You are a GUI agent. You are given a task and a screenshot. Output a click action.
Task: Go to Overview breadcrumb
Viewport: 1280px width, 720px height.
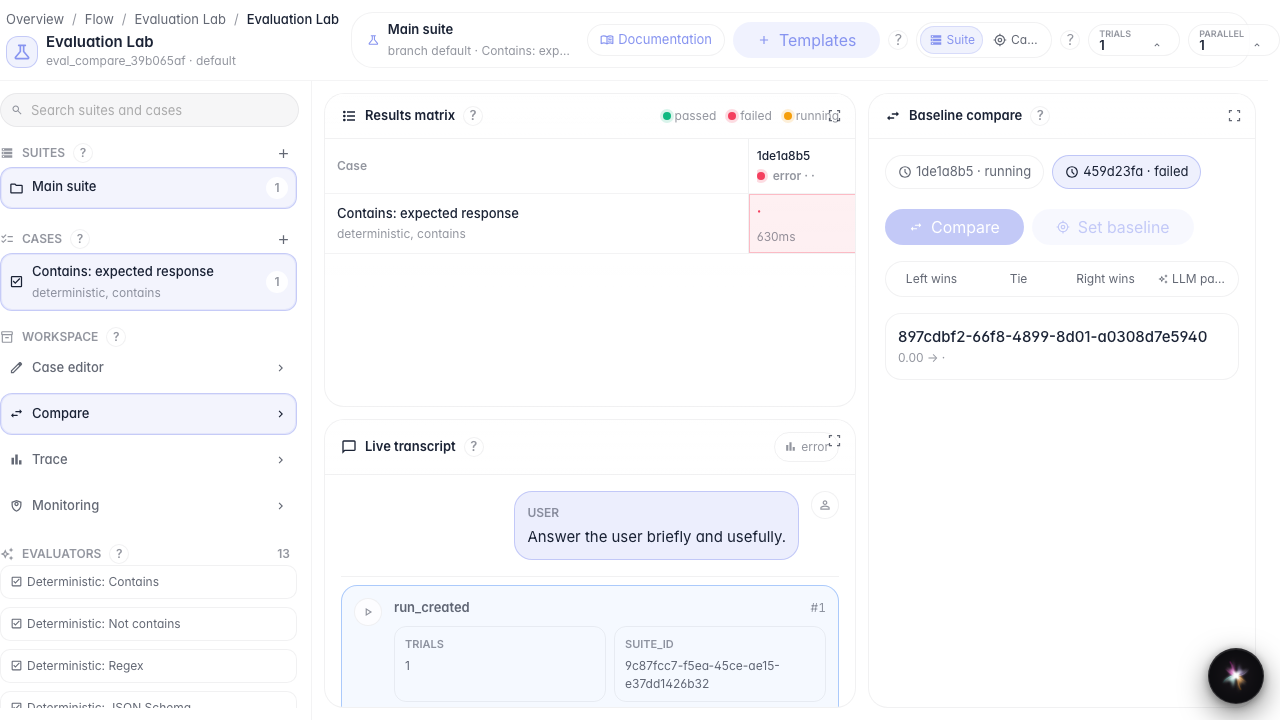tap(35, 19)
